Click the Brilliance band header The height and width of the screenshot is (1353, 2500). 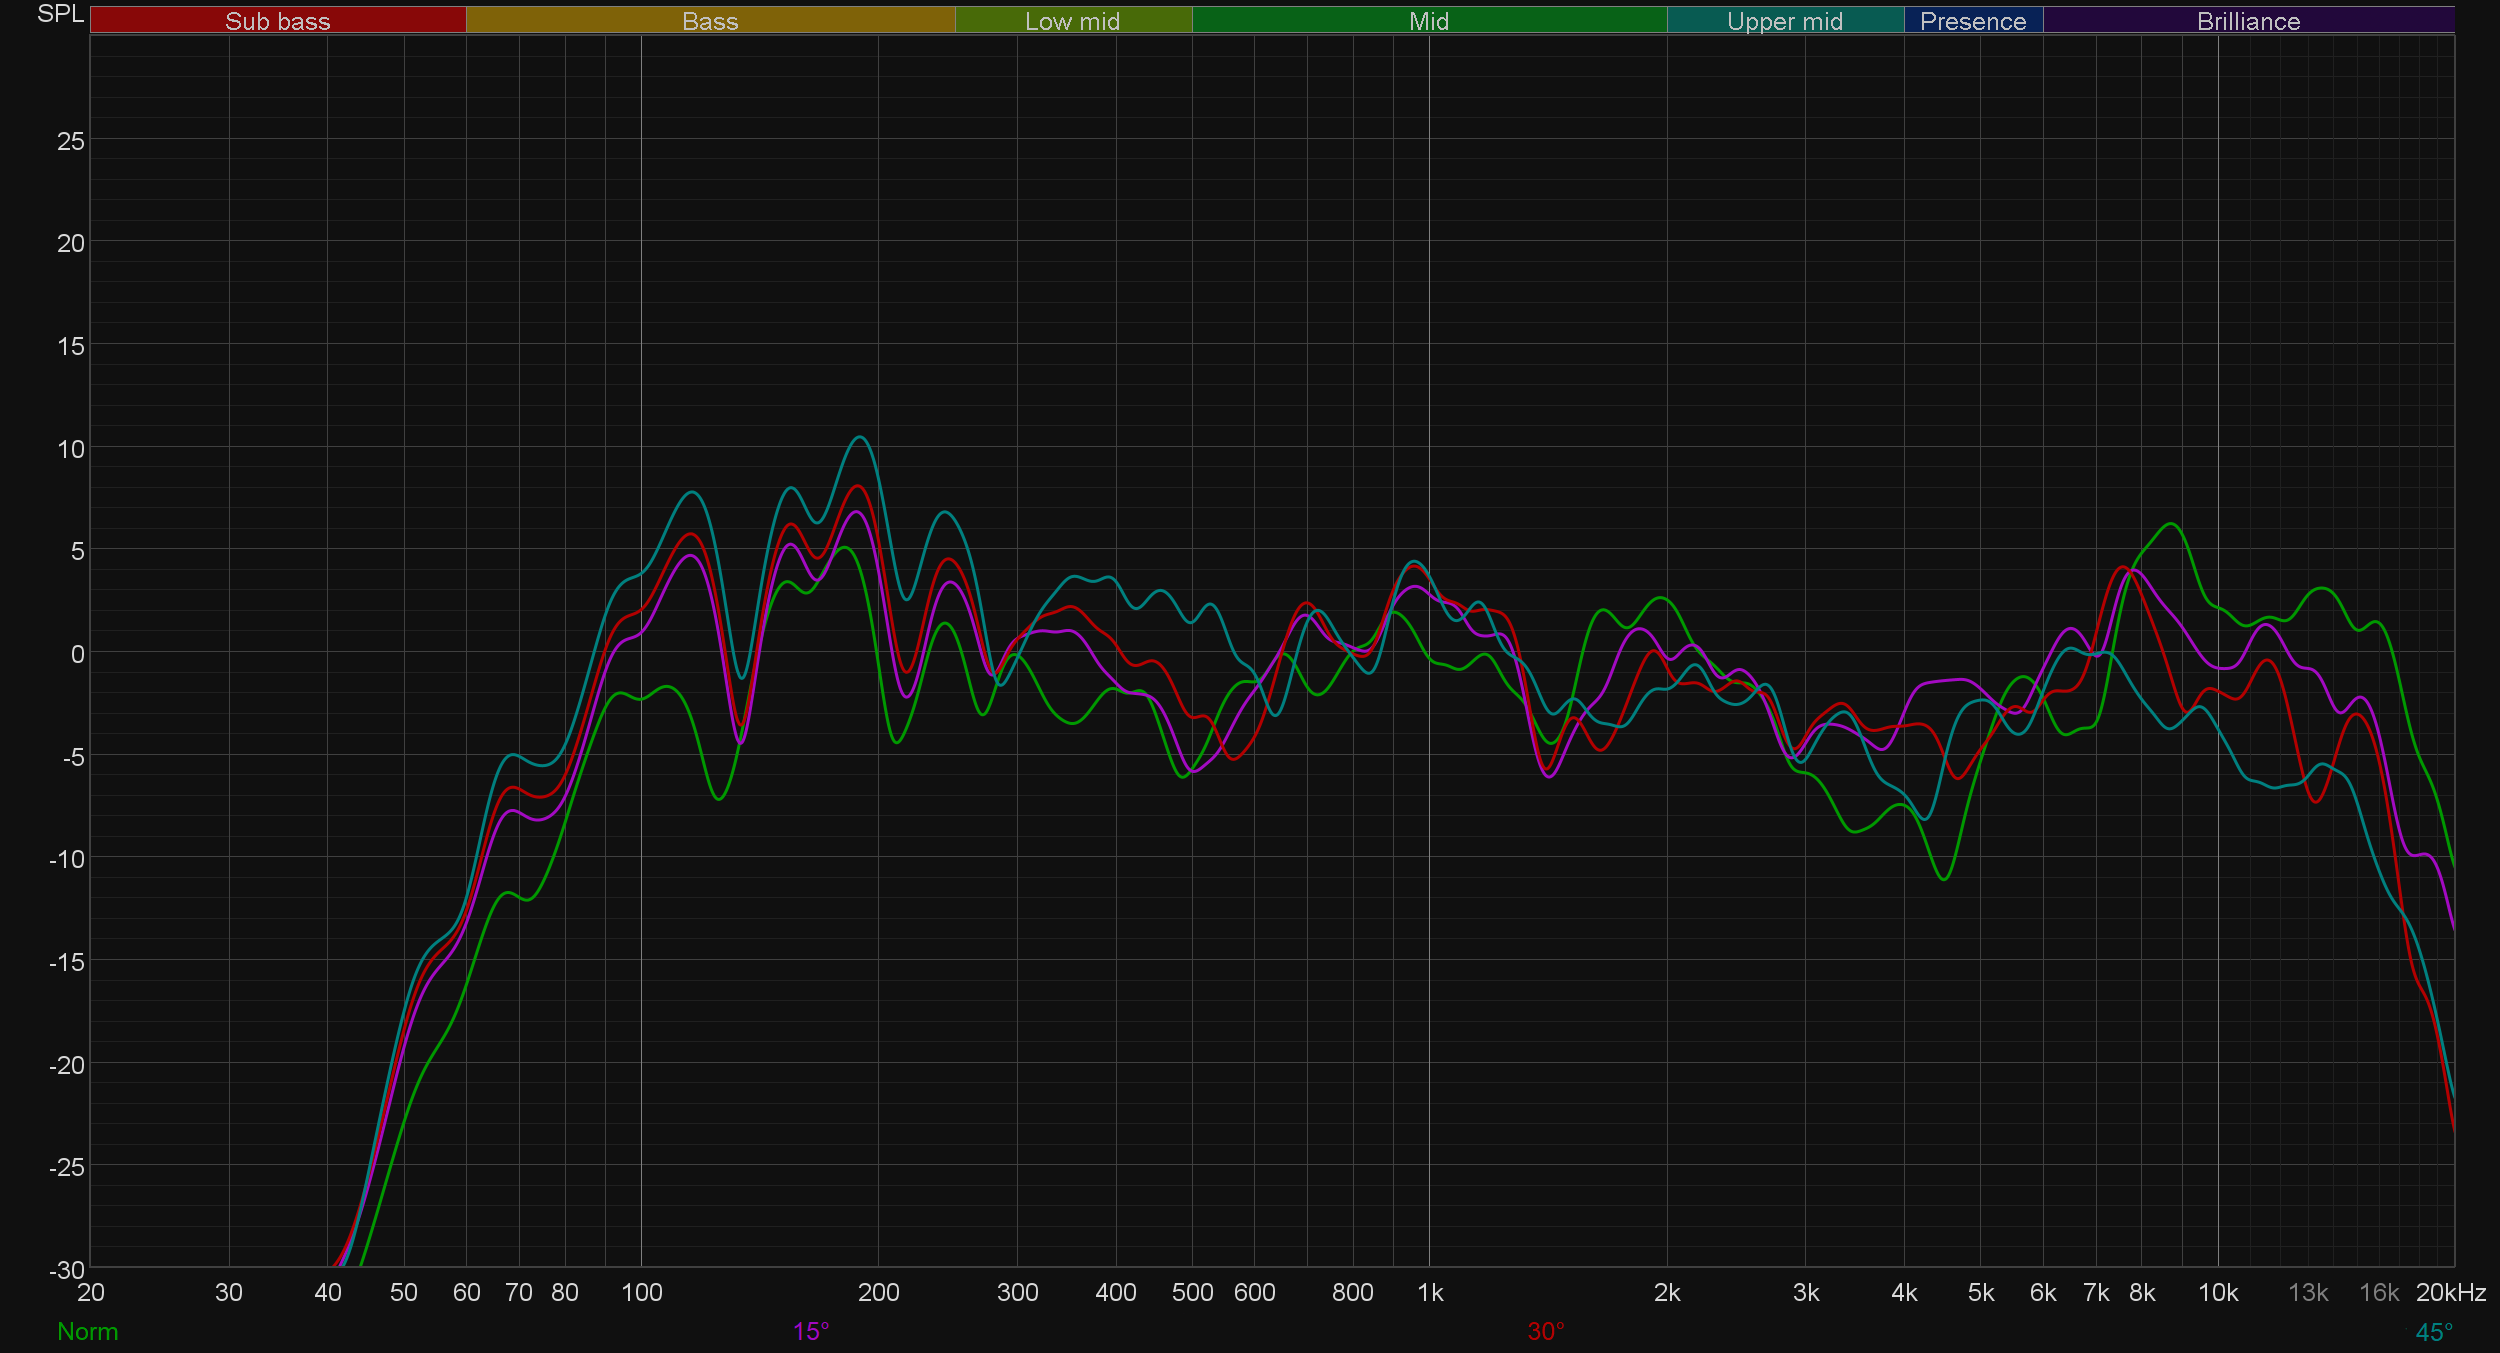[x=2248, y=21]
